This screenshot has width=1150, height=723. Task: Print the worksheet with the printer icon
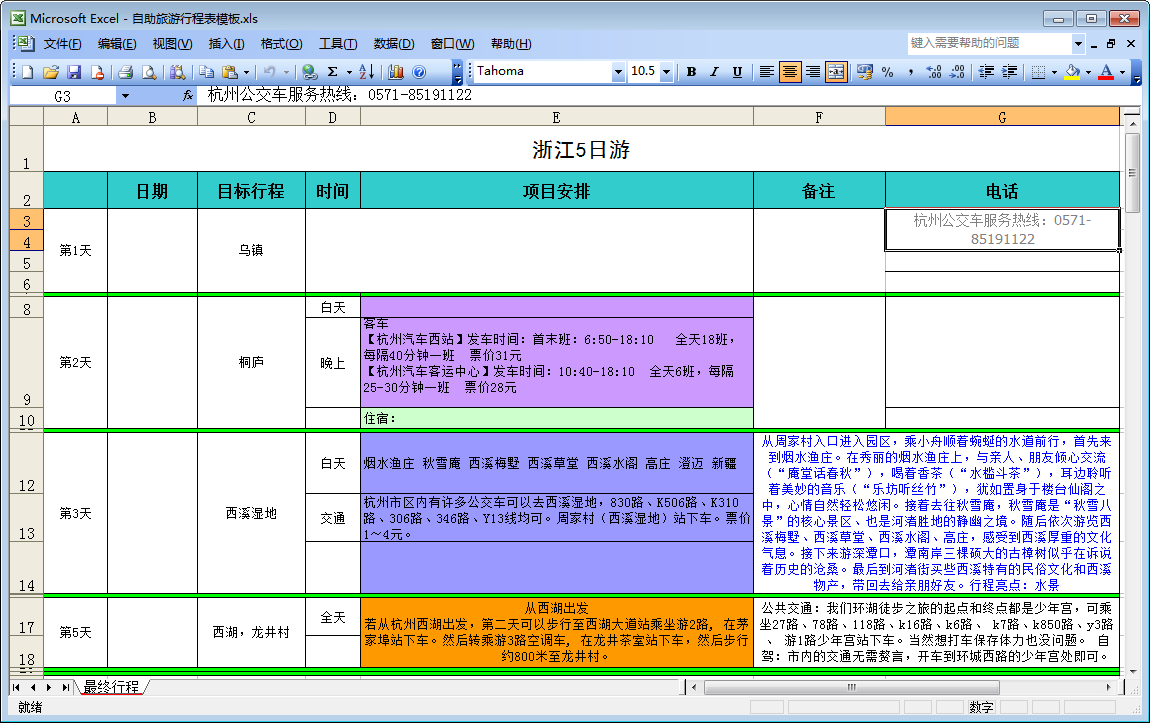pos(125,72)
